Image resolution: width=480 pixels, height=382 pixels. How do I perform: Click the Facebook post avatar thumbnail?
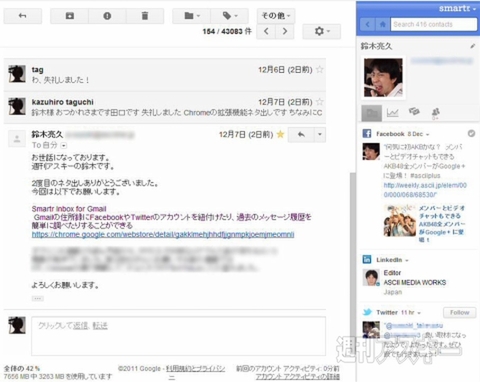pyautogui.click(x=371, y=152)
